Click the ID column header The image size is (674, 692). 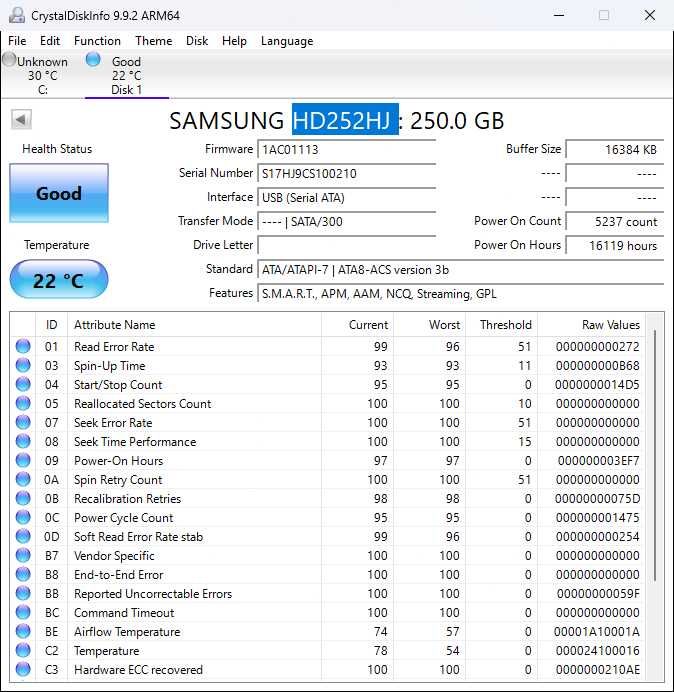pos(51,325)
